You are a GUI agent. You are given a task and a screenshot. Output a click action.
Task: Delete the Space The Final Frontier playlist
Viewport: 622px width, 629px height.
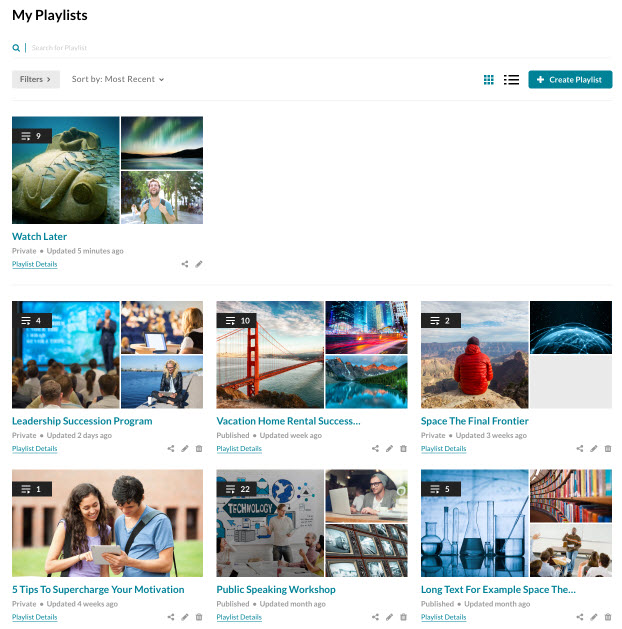[608, 448]
